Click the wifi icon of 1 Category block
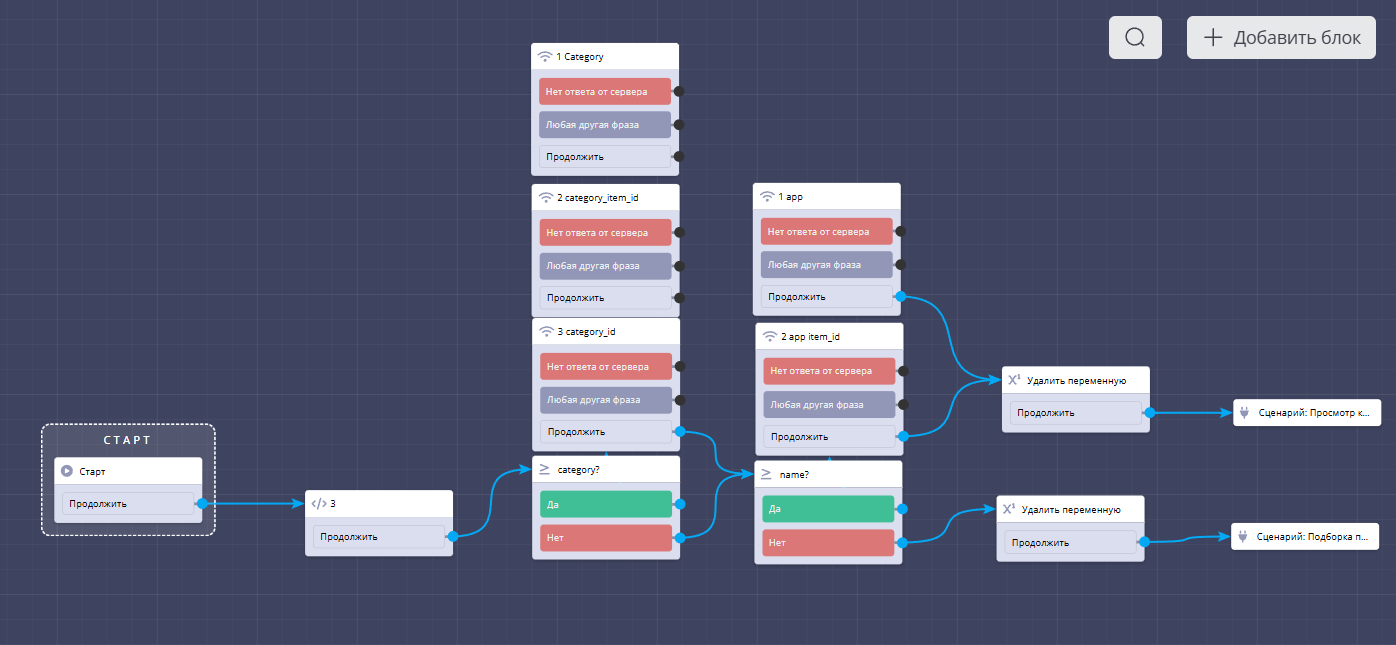Viewport: 1396px width, 645px height. coord(545,57)
